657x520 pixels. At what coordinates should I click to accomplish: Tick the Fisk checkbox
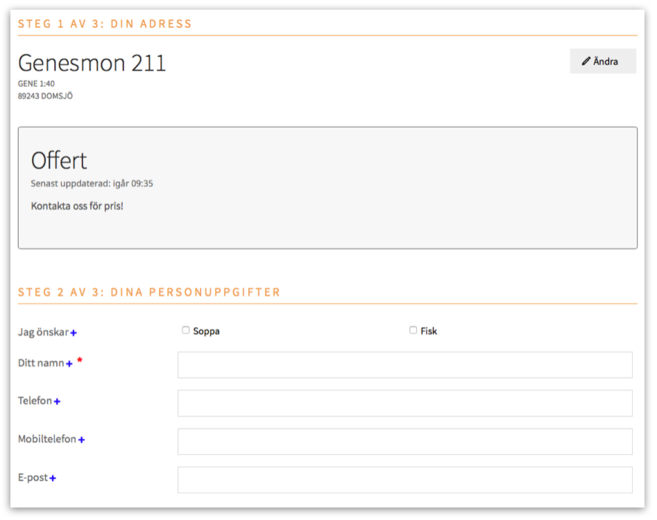(x=413, y=330)
